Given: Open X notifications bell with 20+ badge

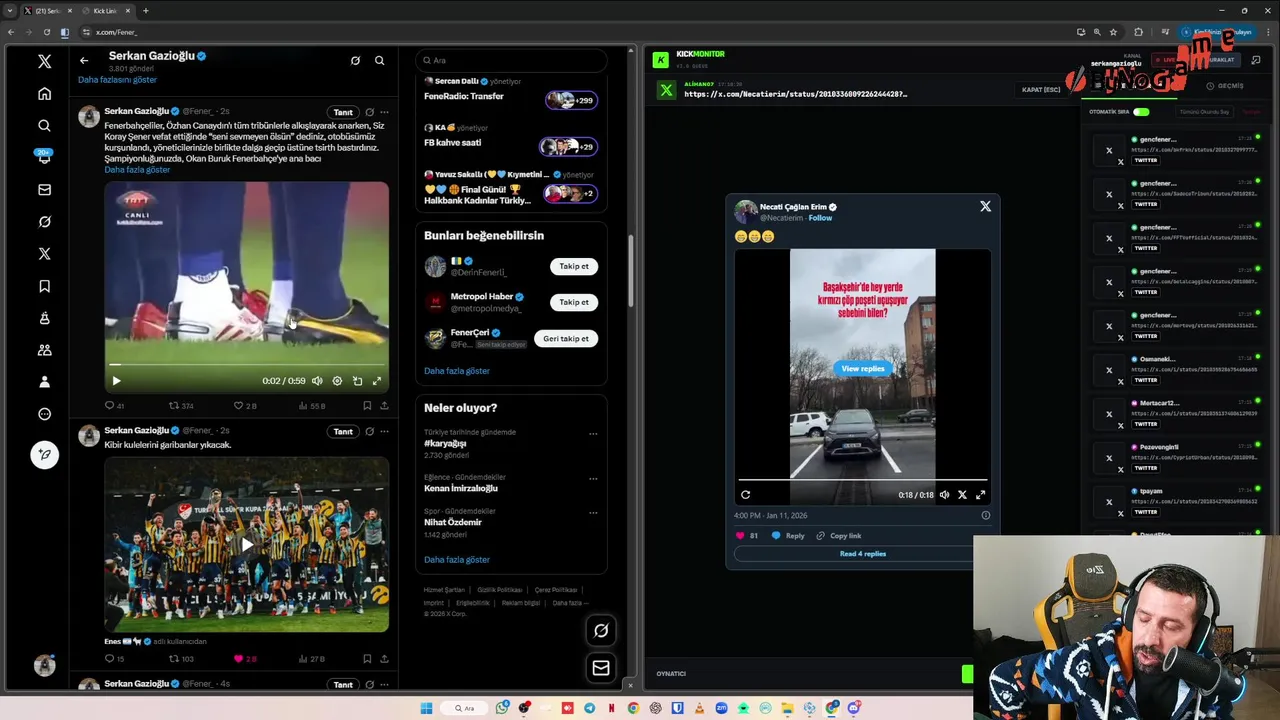Looking at the screenshot, I should click(x=44, y=157).
